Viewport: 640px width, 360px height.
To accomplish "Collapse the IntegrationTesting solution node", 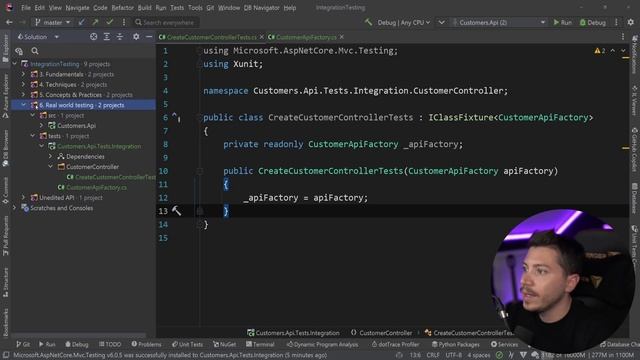I will (15, 64).
